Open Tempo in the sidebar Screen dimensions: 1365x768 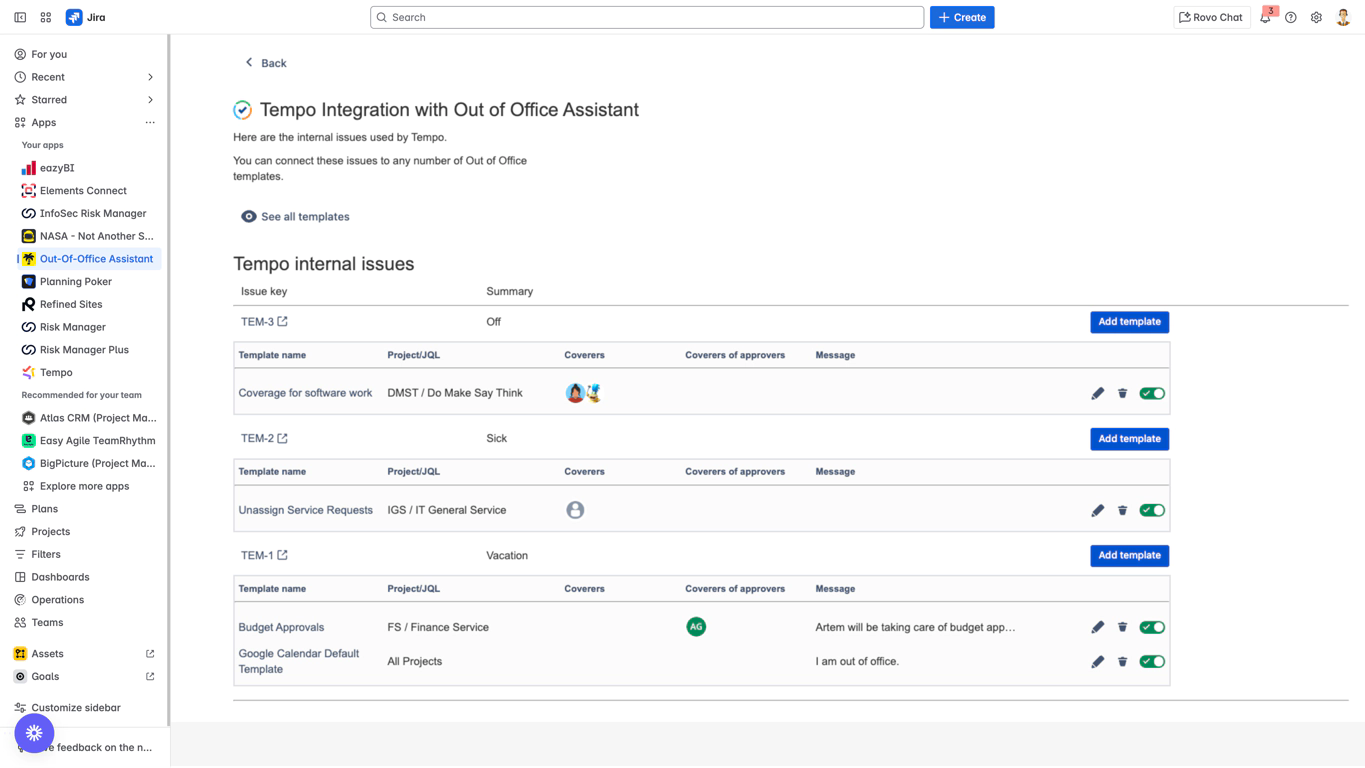(x=56, y=372)
